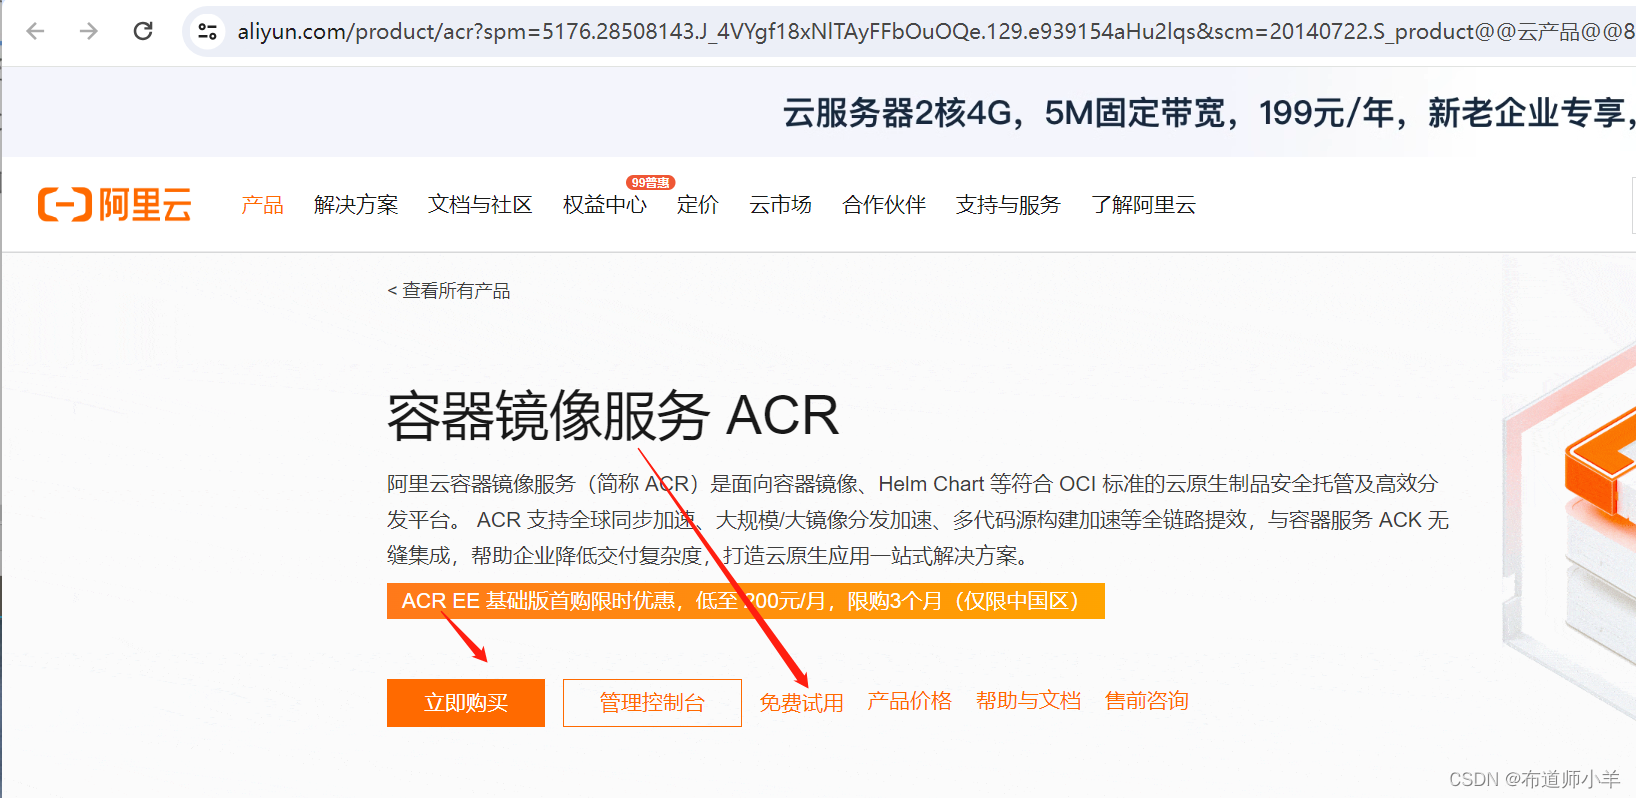Image resolution: width=1636 pixels, height=798 pixels.
Task: Open site information icon in address bar
Action: click(x=208, y=31)
